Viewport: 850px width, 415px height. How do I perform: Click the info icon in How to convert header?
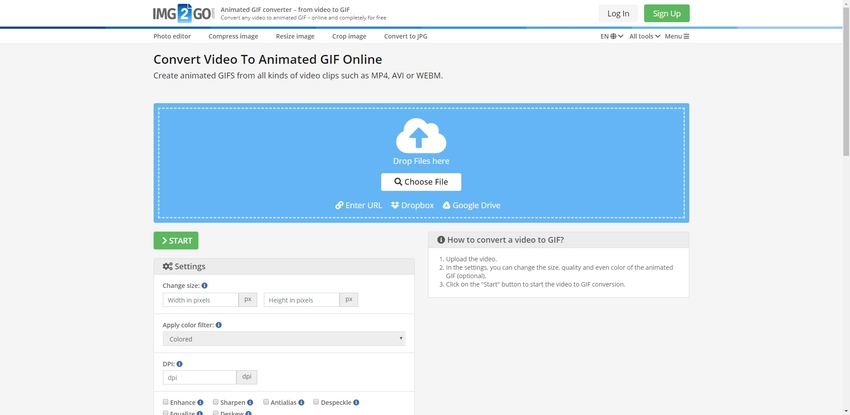[441, 239]
